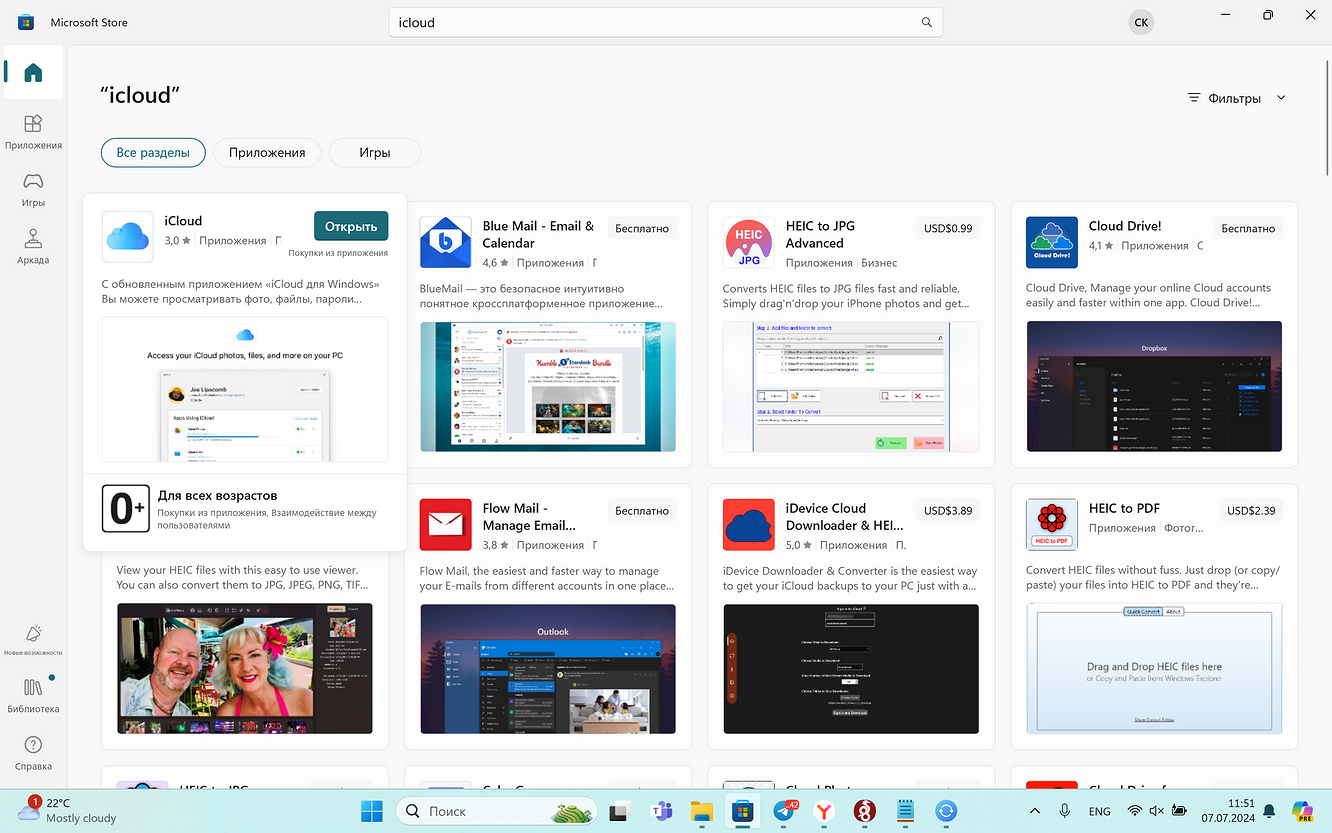
Task: Expand the Фильтры dropdown
Action: (x=1236, y=98)
